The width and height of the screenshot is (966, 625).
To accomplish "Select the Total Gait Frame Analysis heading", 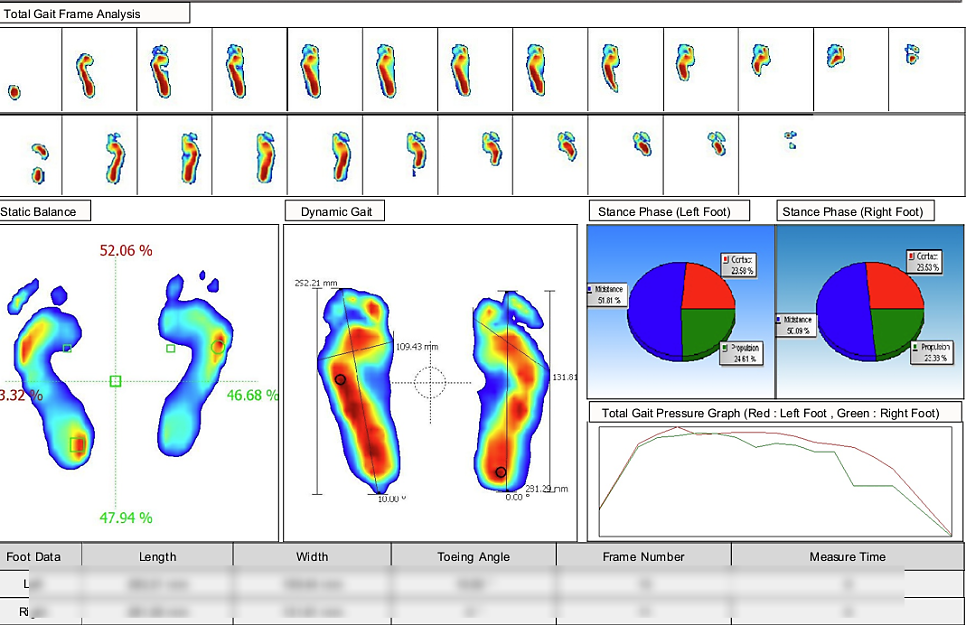I will pos(94,14).
